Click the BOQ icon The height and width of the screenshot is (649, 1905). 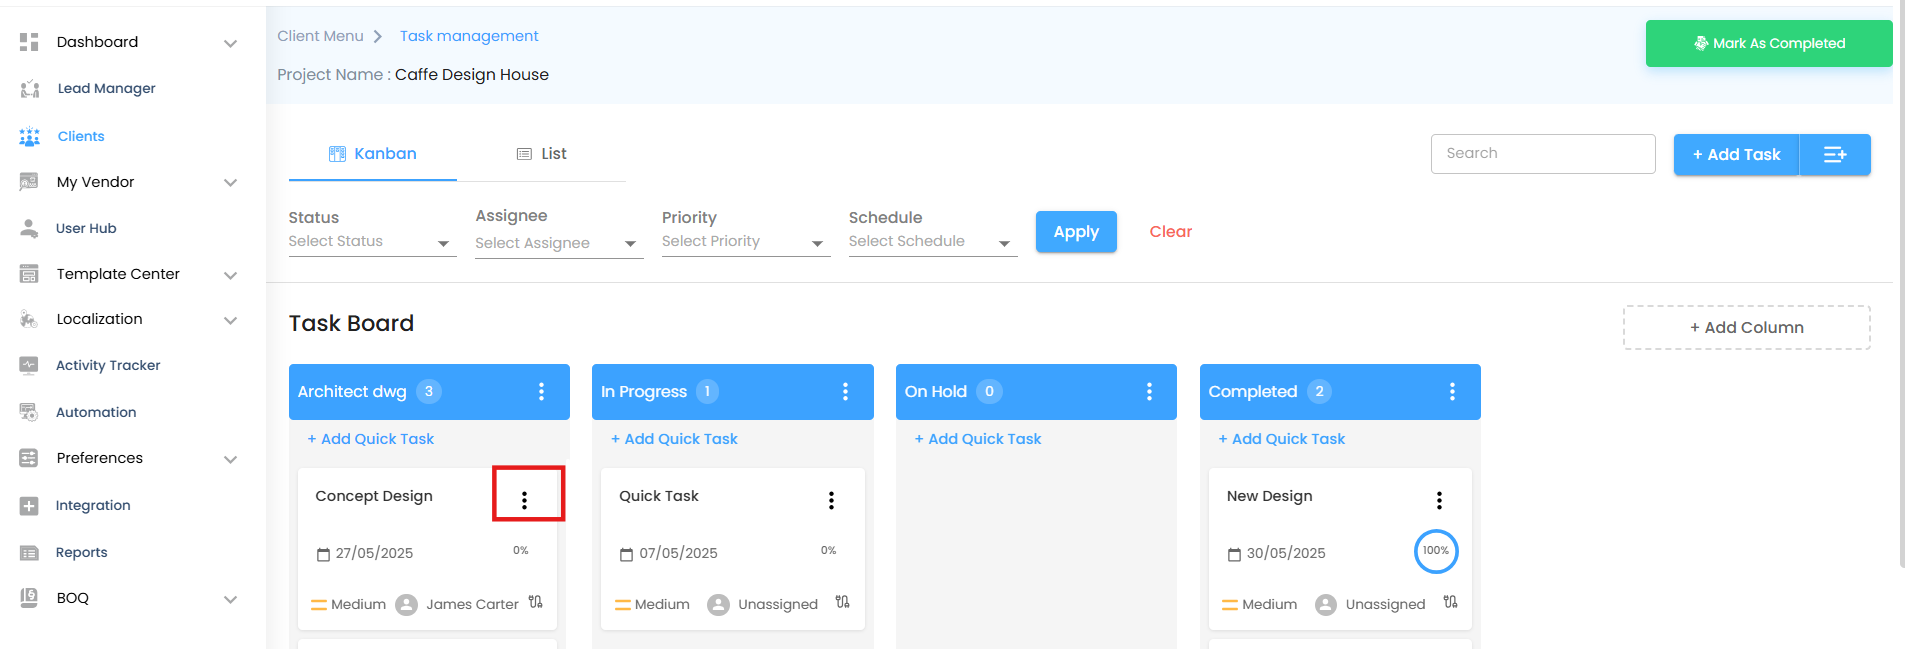pos(29,598)
